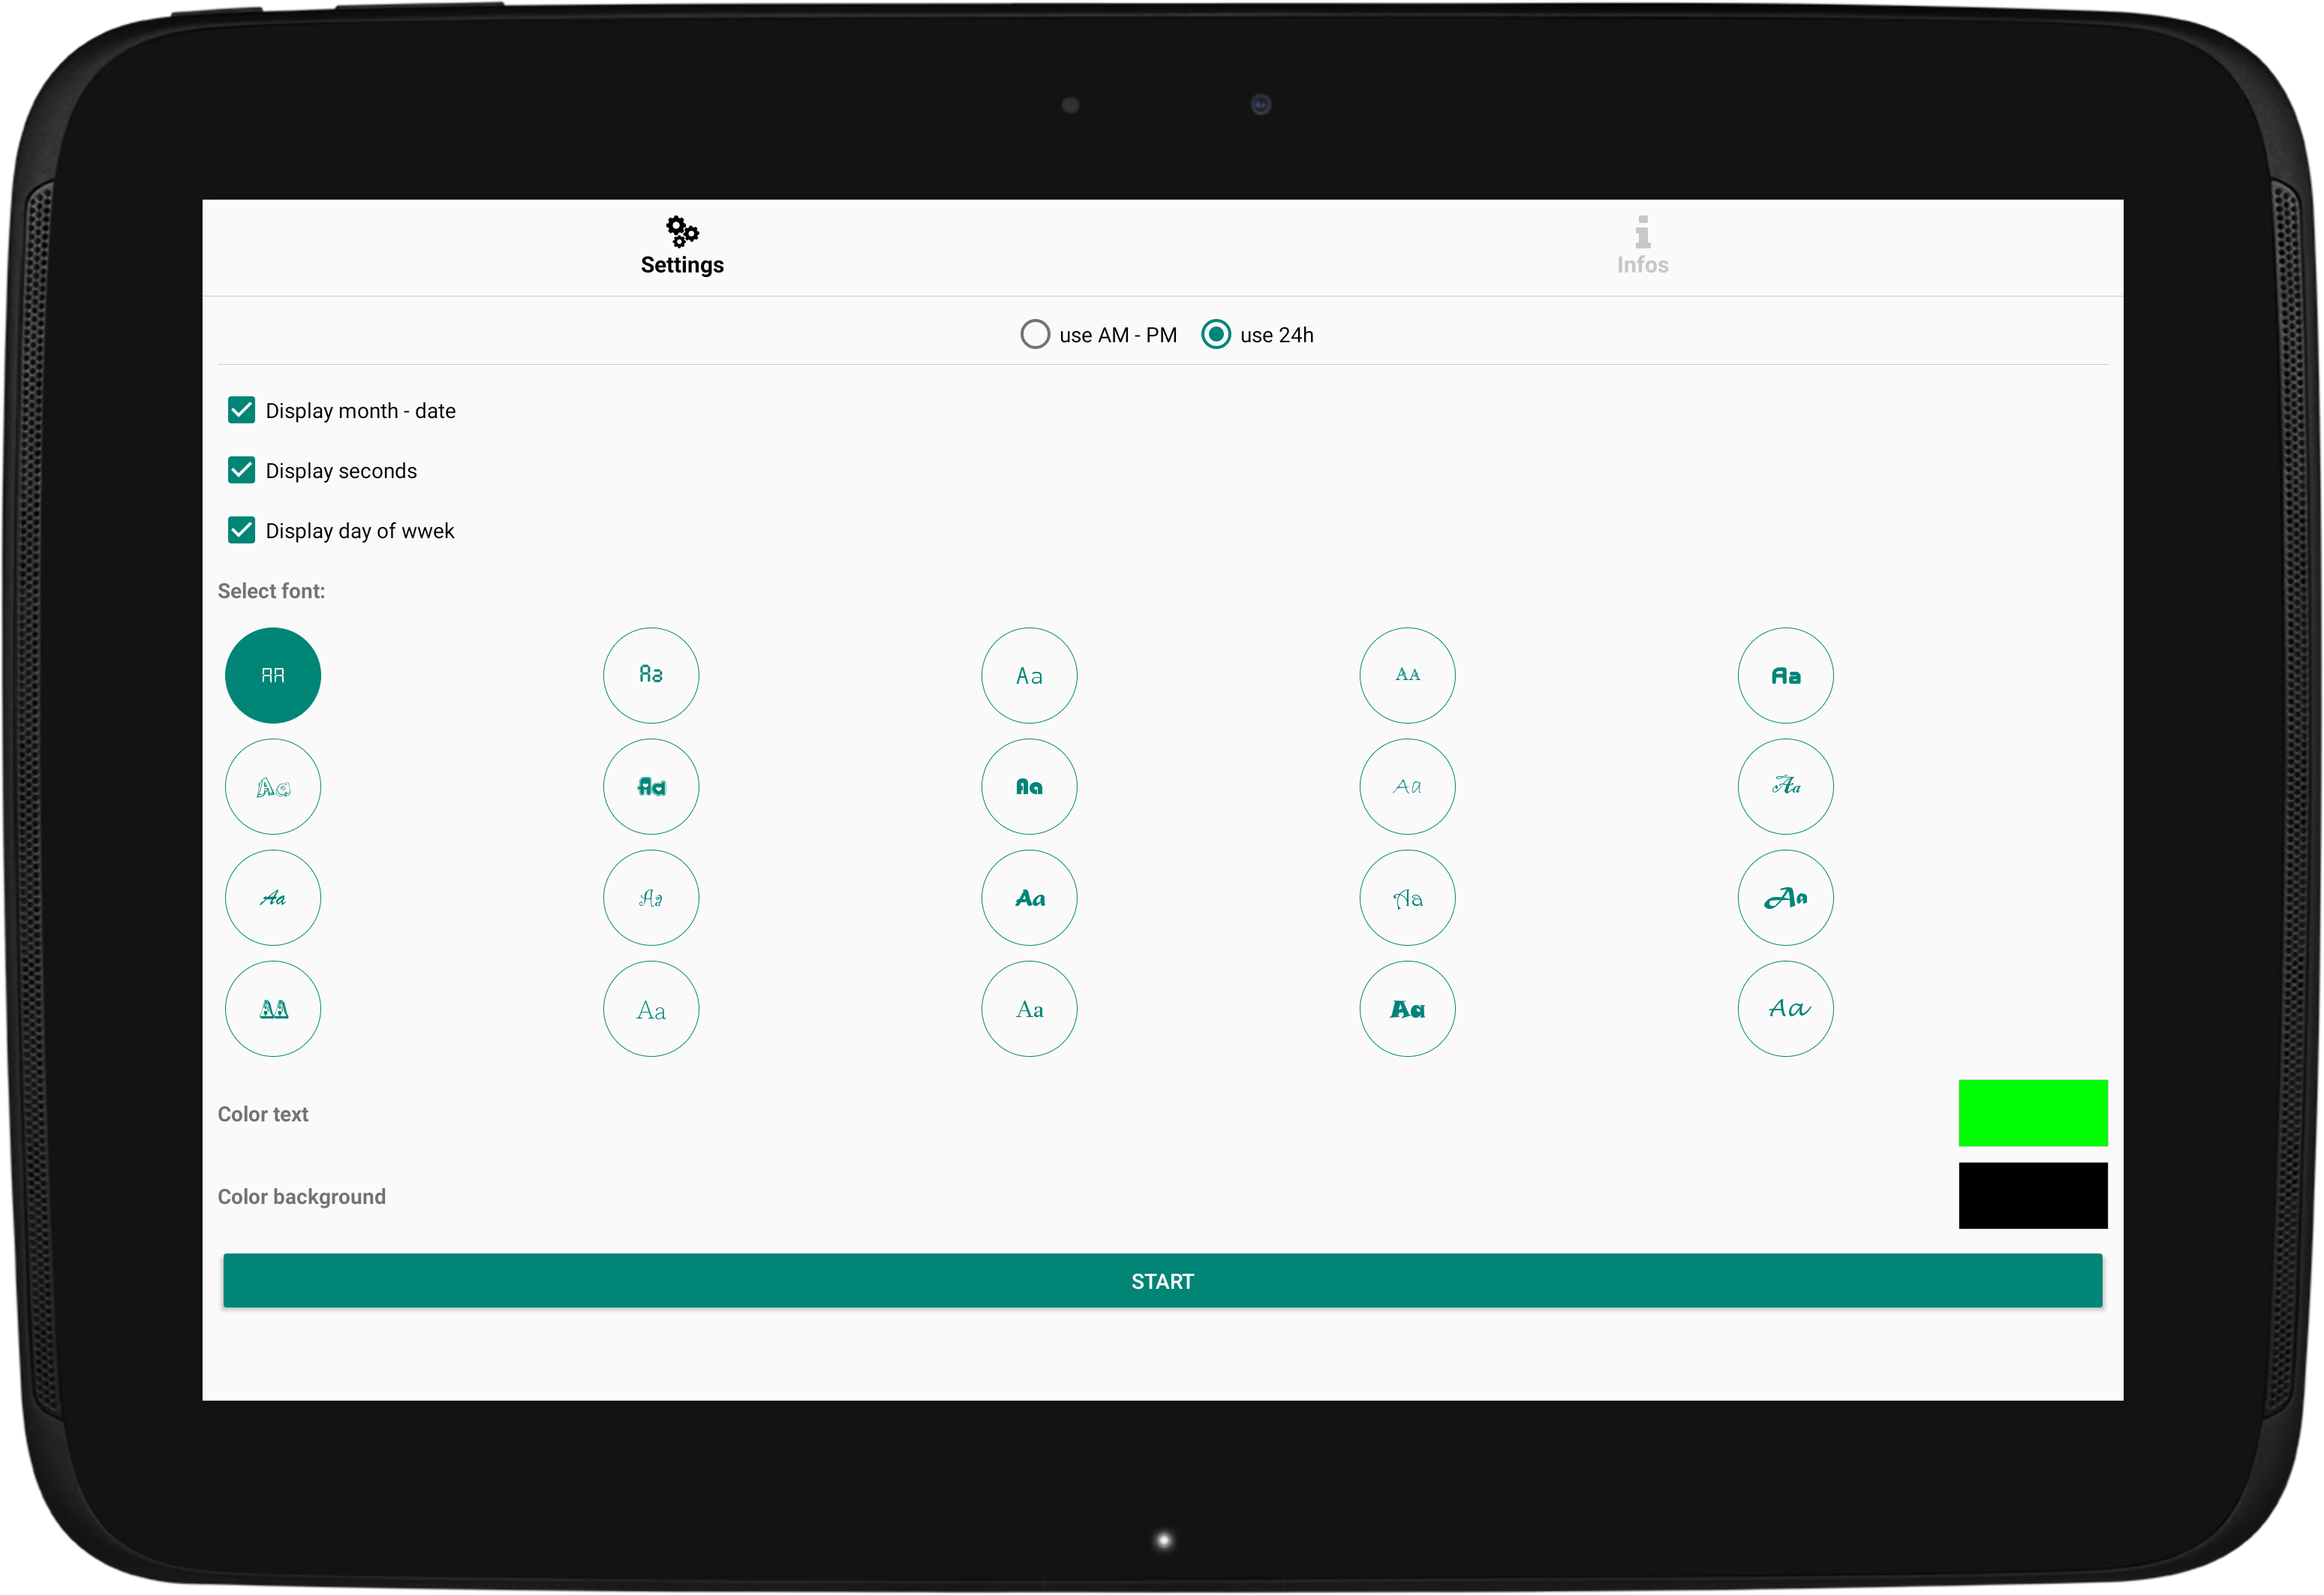Open the black Color background swatch
The width and height of the screenshot is (2324, 1595).
click(x=2032, y=1196)
